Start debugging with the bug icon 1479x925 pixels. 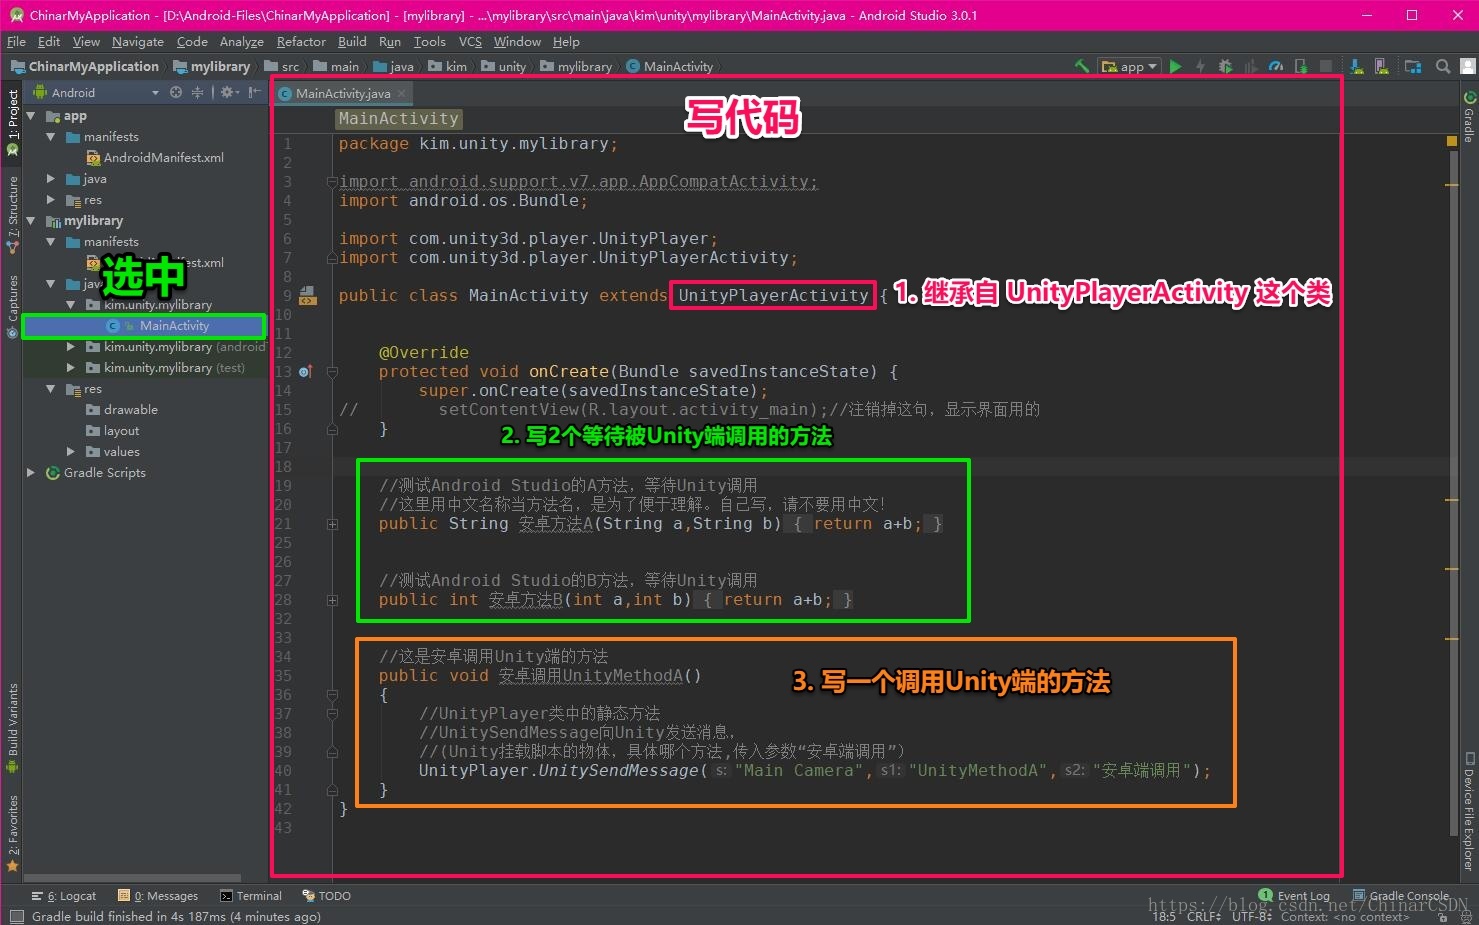coord(1225,66)
